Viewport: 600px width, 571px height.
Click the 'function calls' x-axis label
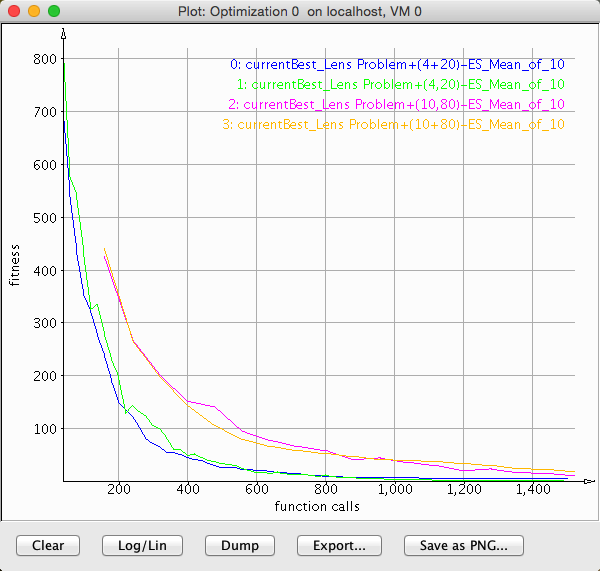(317, 506)
